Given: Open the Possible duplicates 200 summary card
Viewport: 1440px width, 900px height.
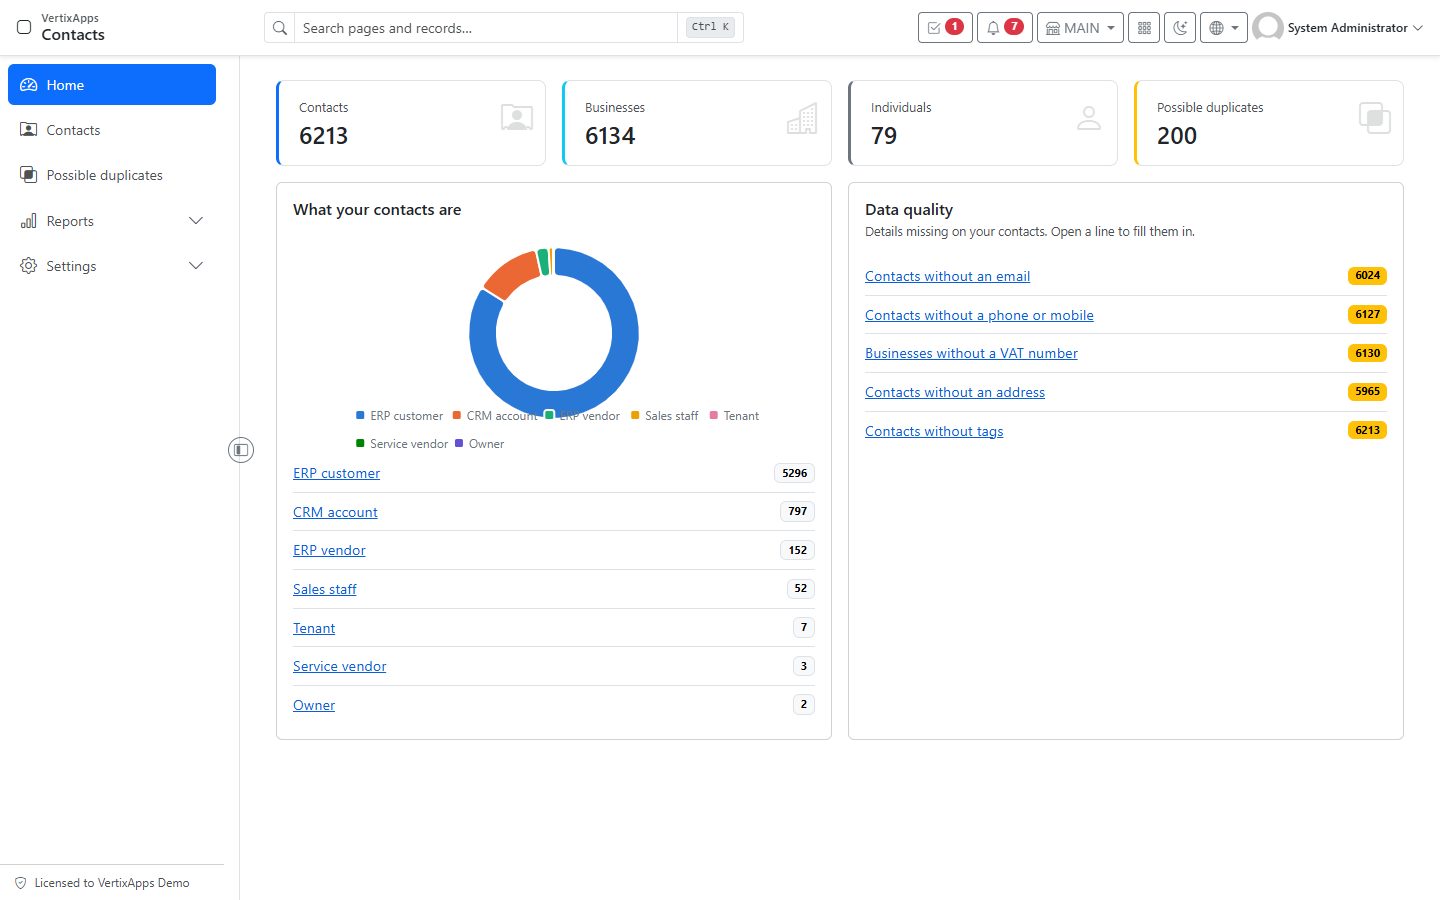Looking at the screenshot, I should pyautogui.click(x=1269, y=123).
